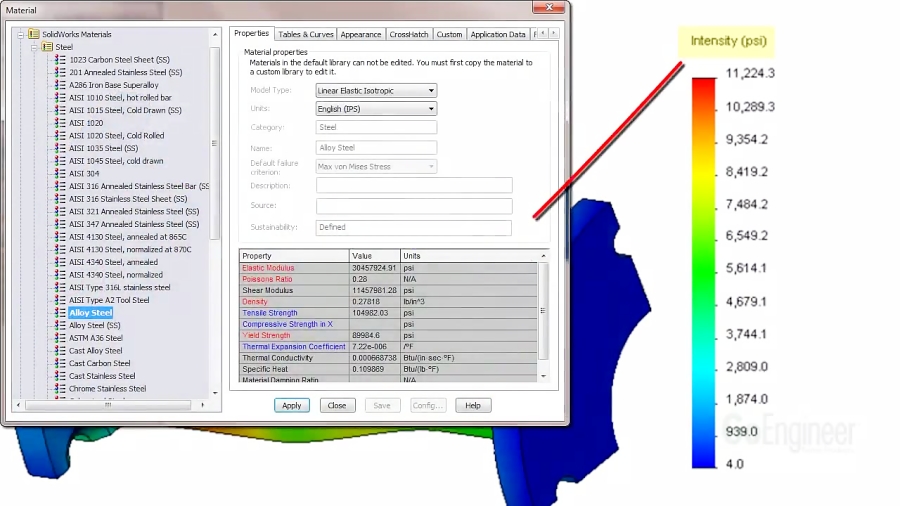Click material icon beside AISI 4340 Steel, annealed

coord(60,262)
